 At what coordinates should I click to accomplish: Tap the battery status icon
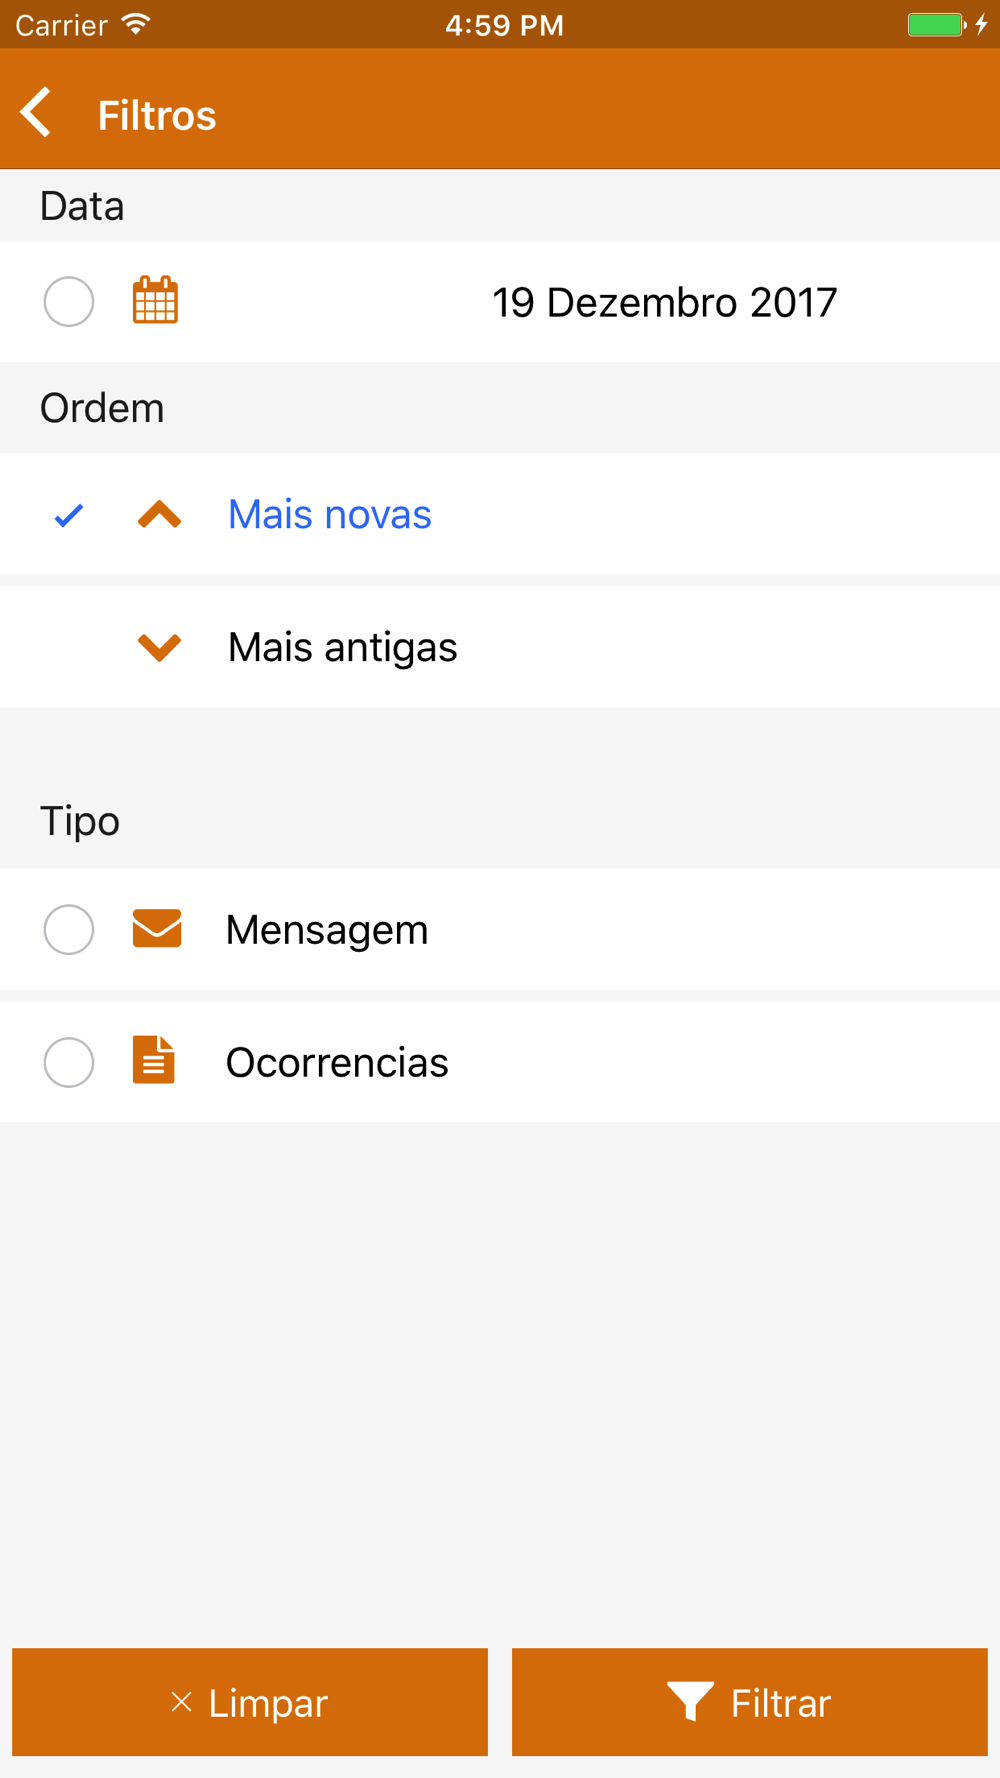click(936, 25)
